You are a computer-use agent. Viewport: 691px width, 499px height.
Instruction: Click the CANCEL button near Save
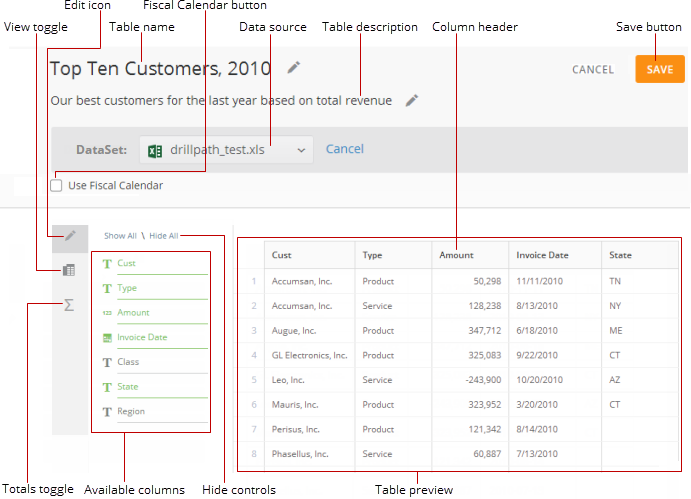[x=593, y=70]
